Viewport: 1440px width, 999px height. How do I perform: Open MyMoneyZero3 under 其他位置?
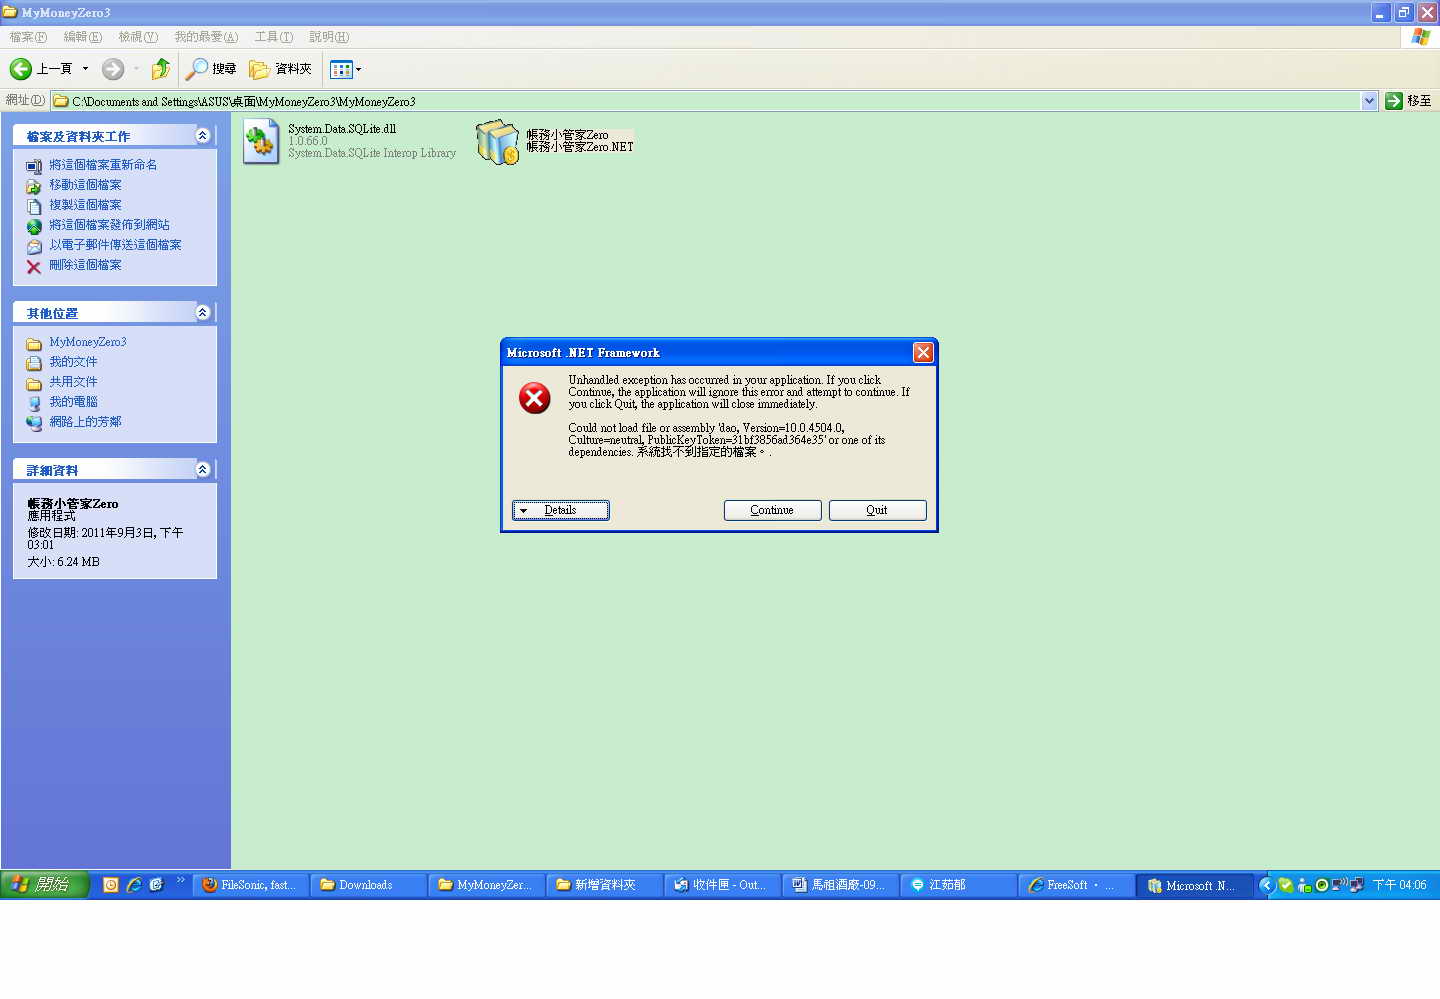click(88, 342)
